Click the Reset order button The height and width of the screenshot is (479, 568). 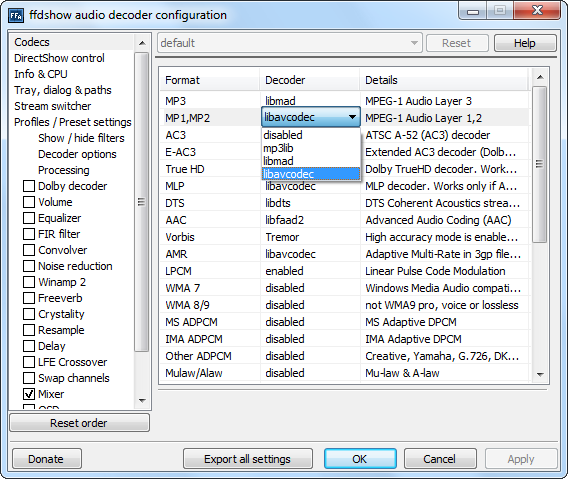click(x=79, y=423)
